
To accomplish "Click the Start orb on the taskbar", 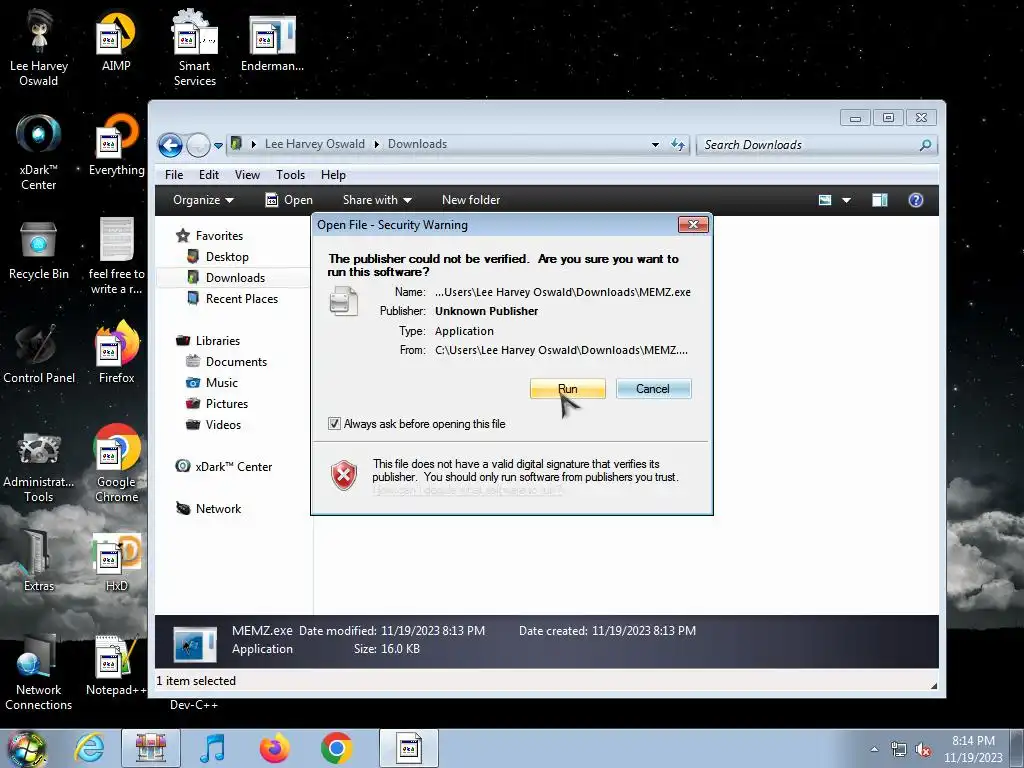I will [26, 748].
